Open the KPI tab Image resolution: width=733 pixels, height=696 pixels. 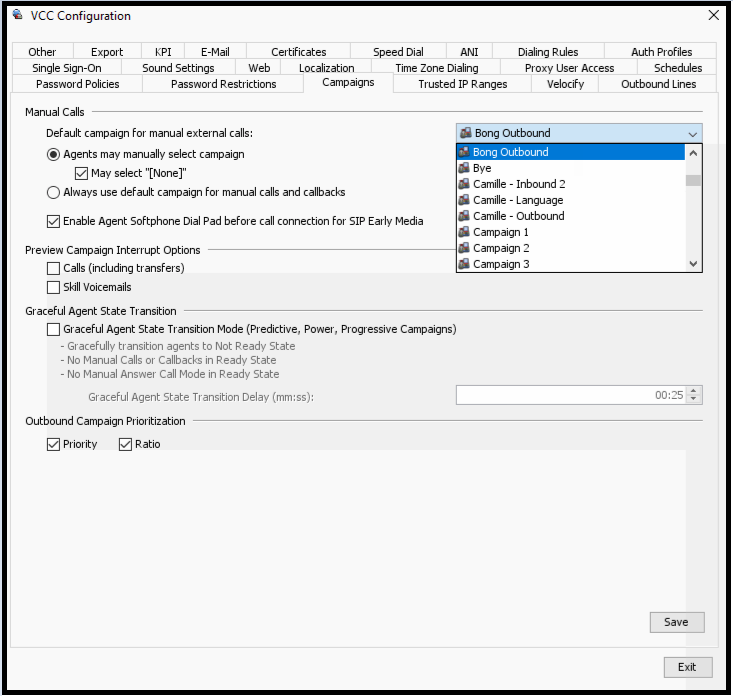coord(163,51)
